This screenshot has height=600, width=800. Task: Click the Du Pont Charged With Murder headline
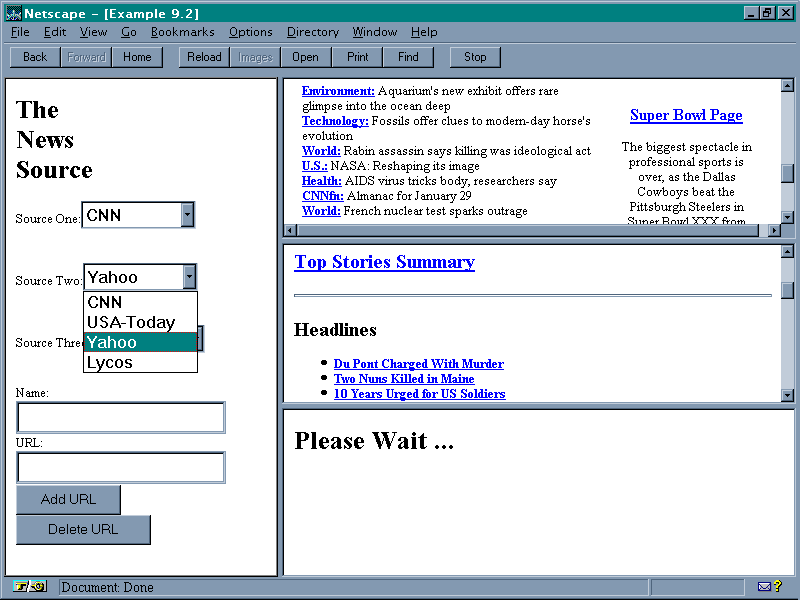(418, 364)
